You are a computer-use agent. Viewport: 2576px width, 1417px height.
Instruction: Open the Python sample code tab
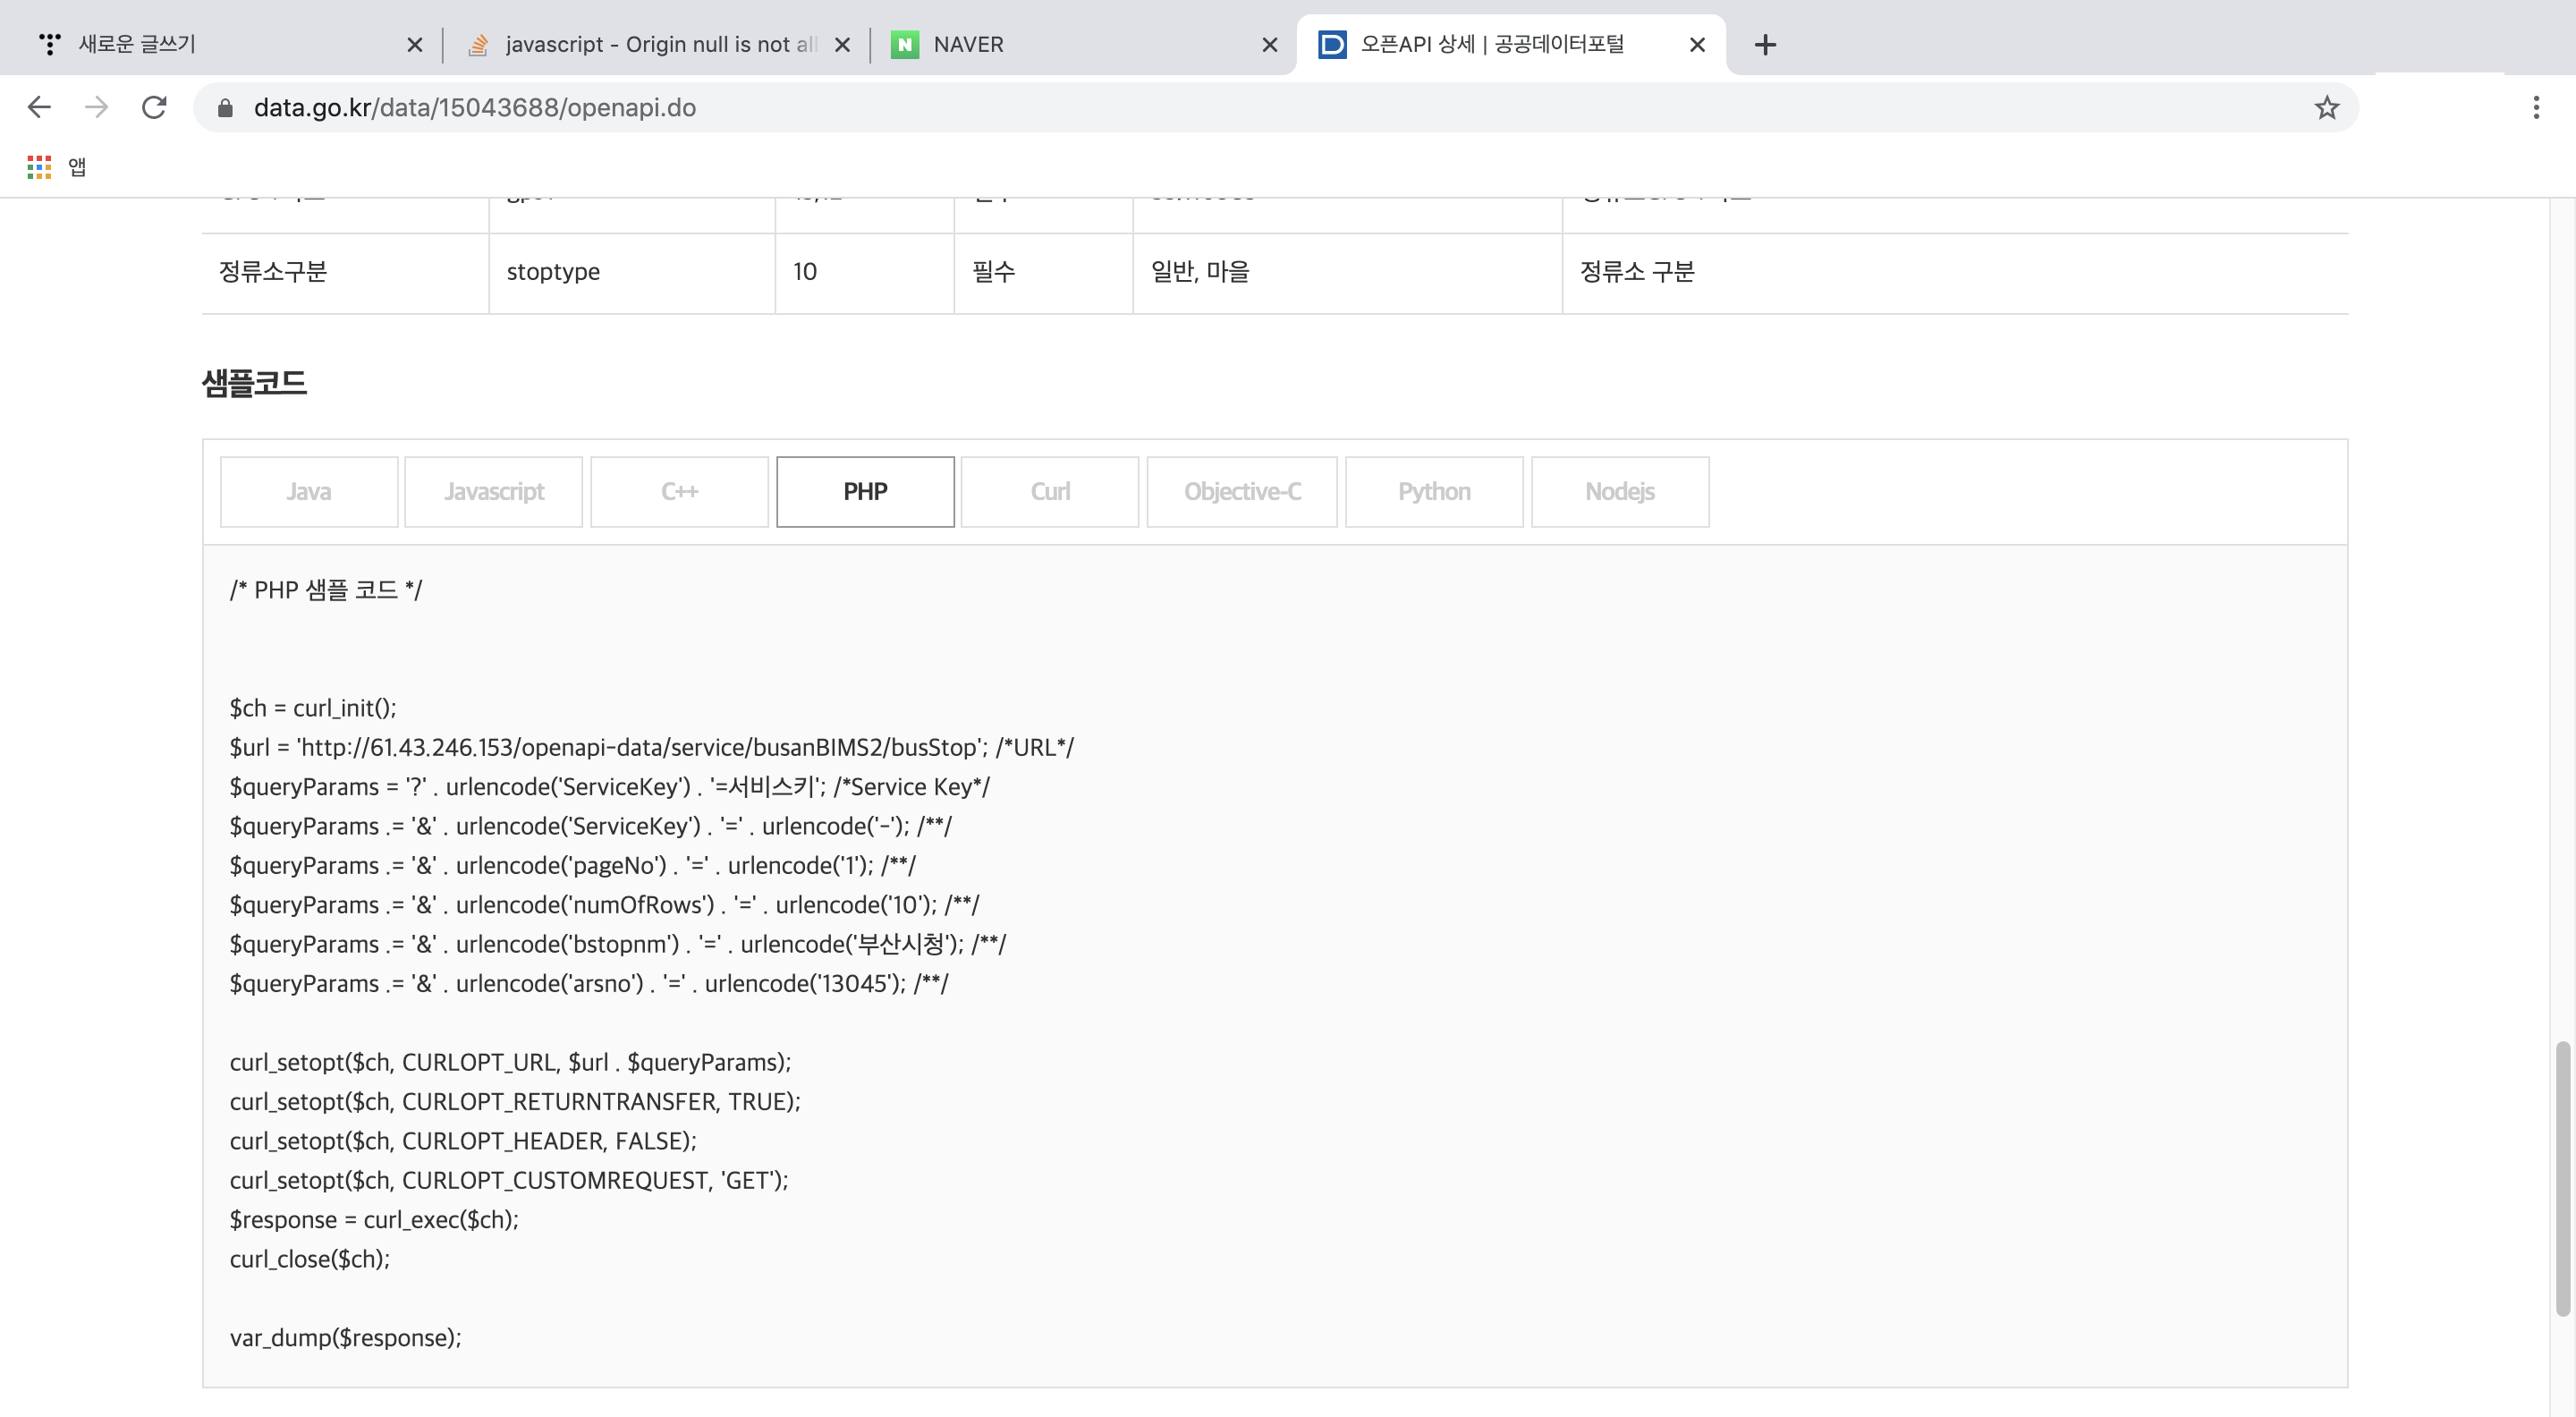tap(1434, 491)
